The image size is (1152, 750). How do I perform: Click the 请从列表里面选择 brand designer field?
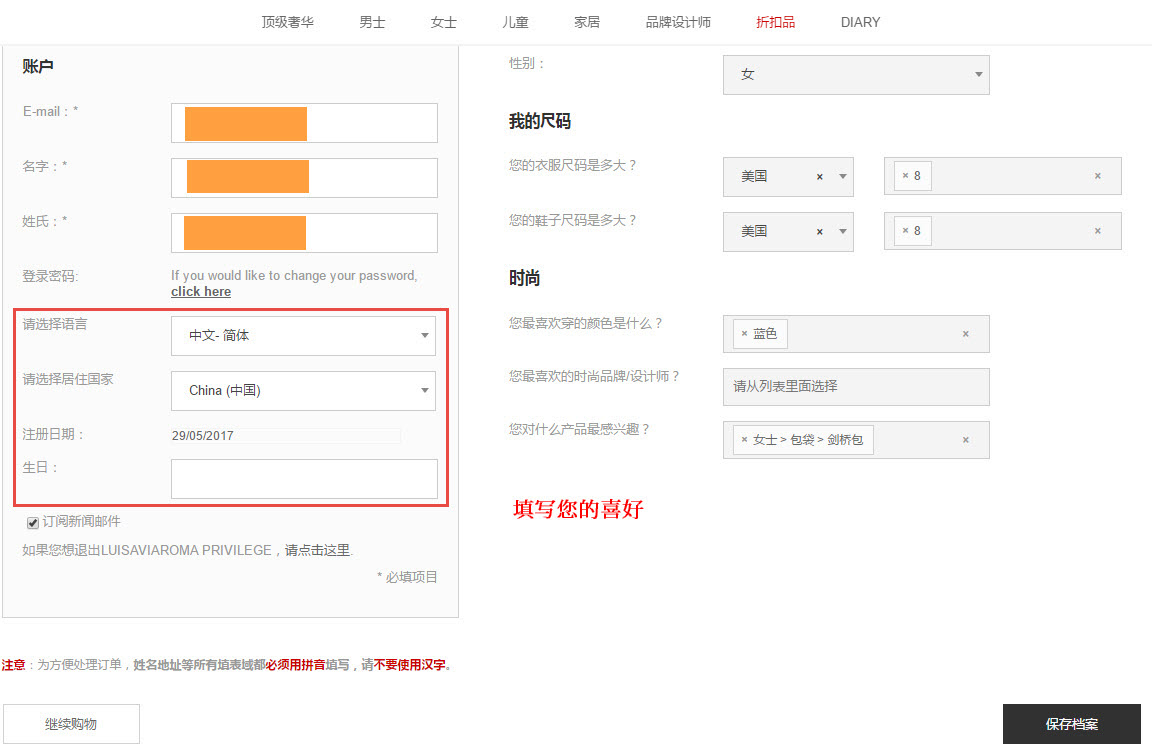coord(856,386)
